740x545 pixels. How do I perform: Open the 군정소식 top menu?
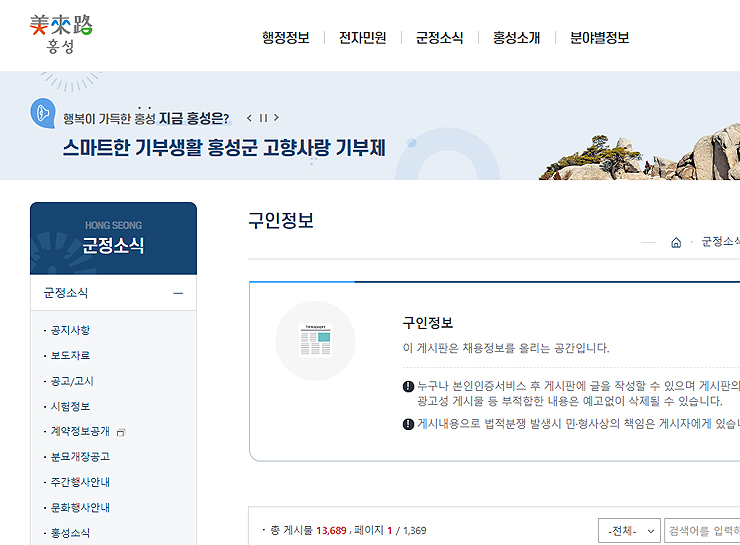pos(439,38)
